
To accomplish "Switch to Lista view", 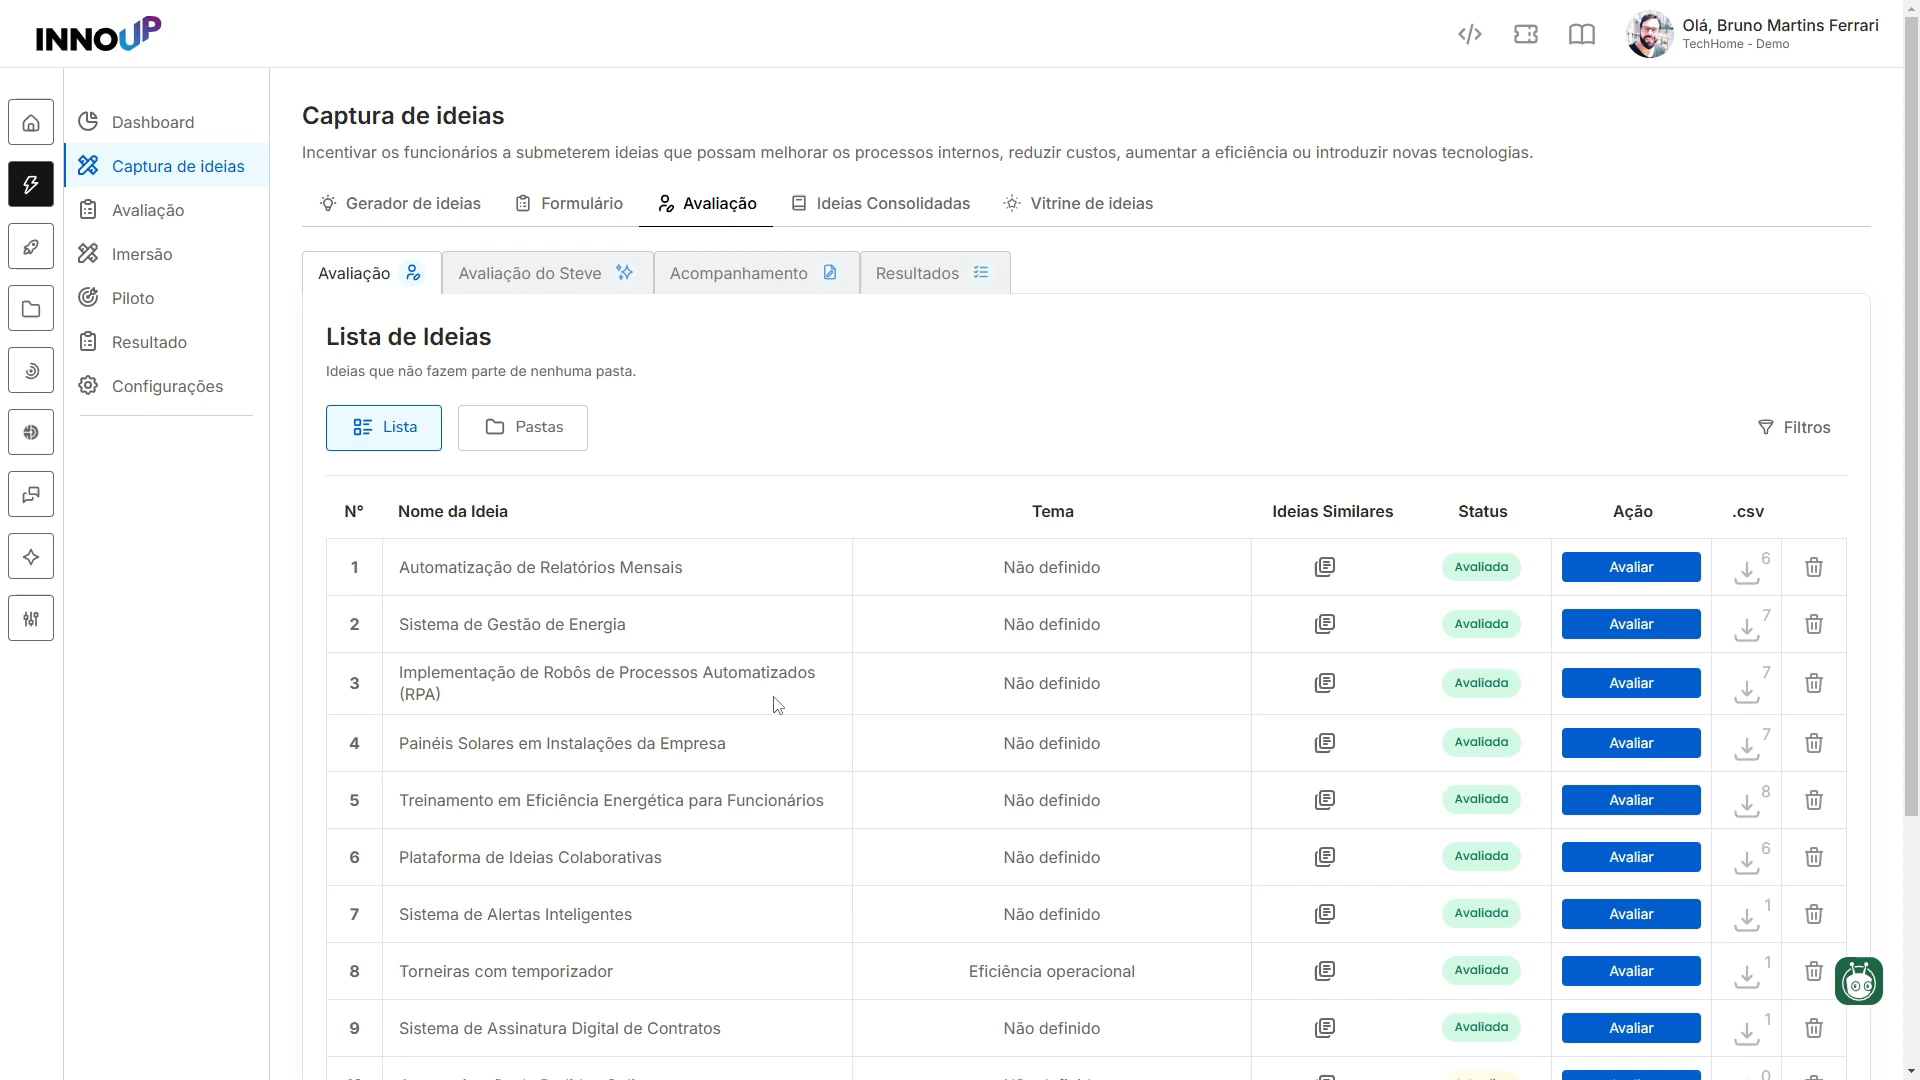I will click(384, 428).
